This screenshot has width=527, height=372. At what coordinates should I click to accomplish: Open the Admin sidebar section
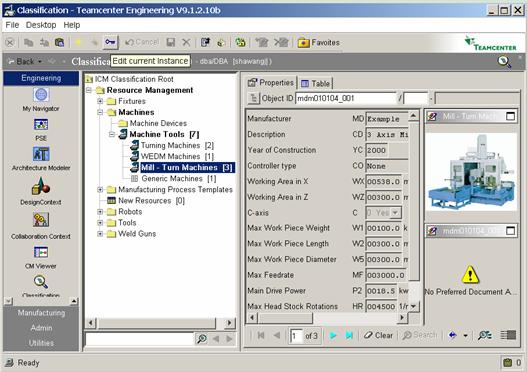(x=41, y=328)
